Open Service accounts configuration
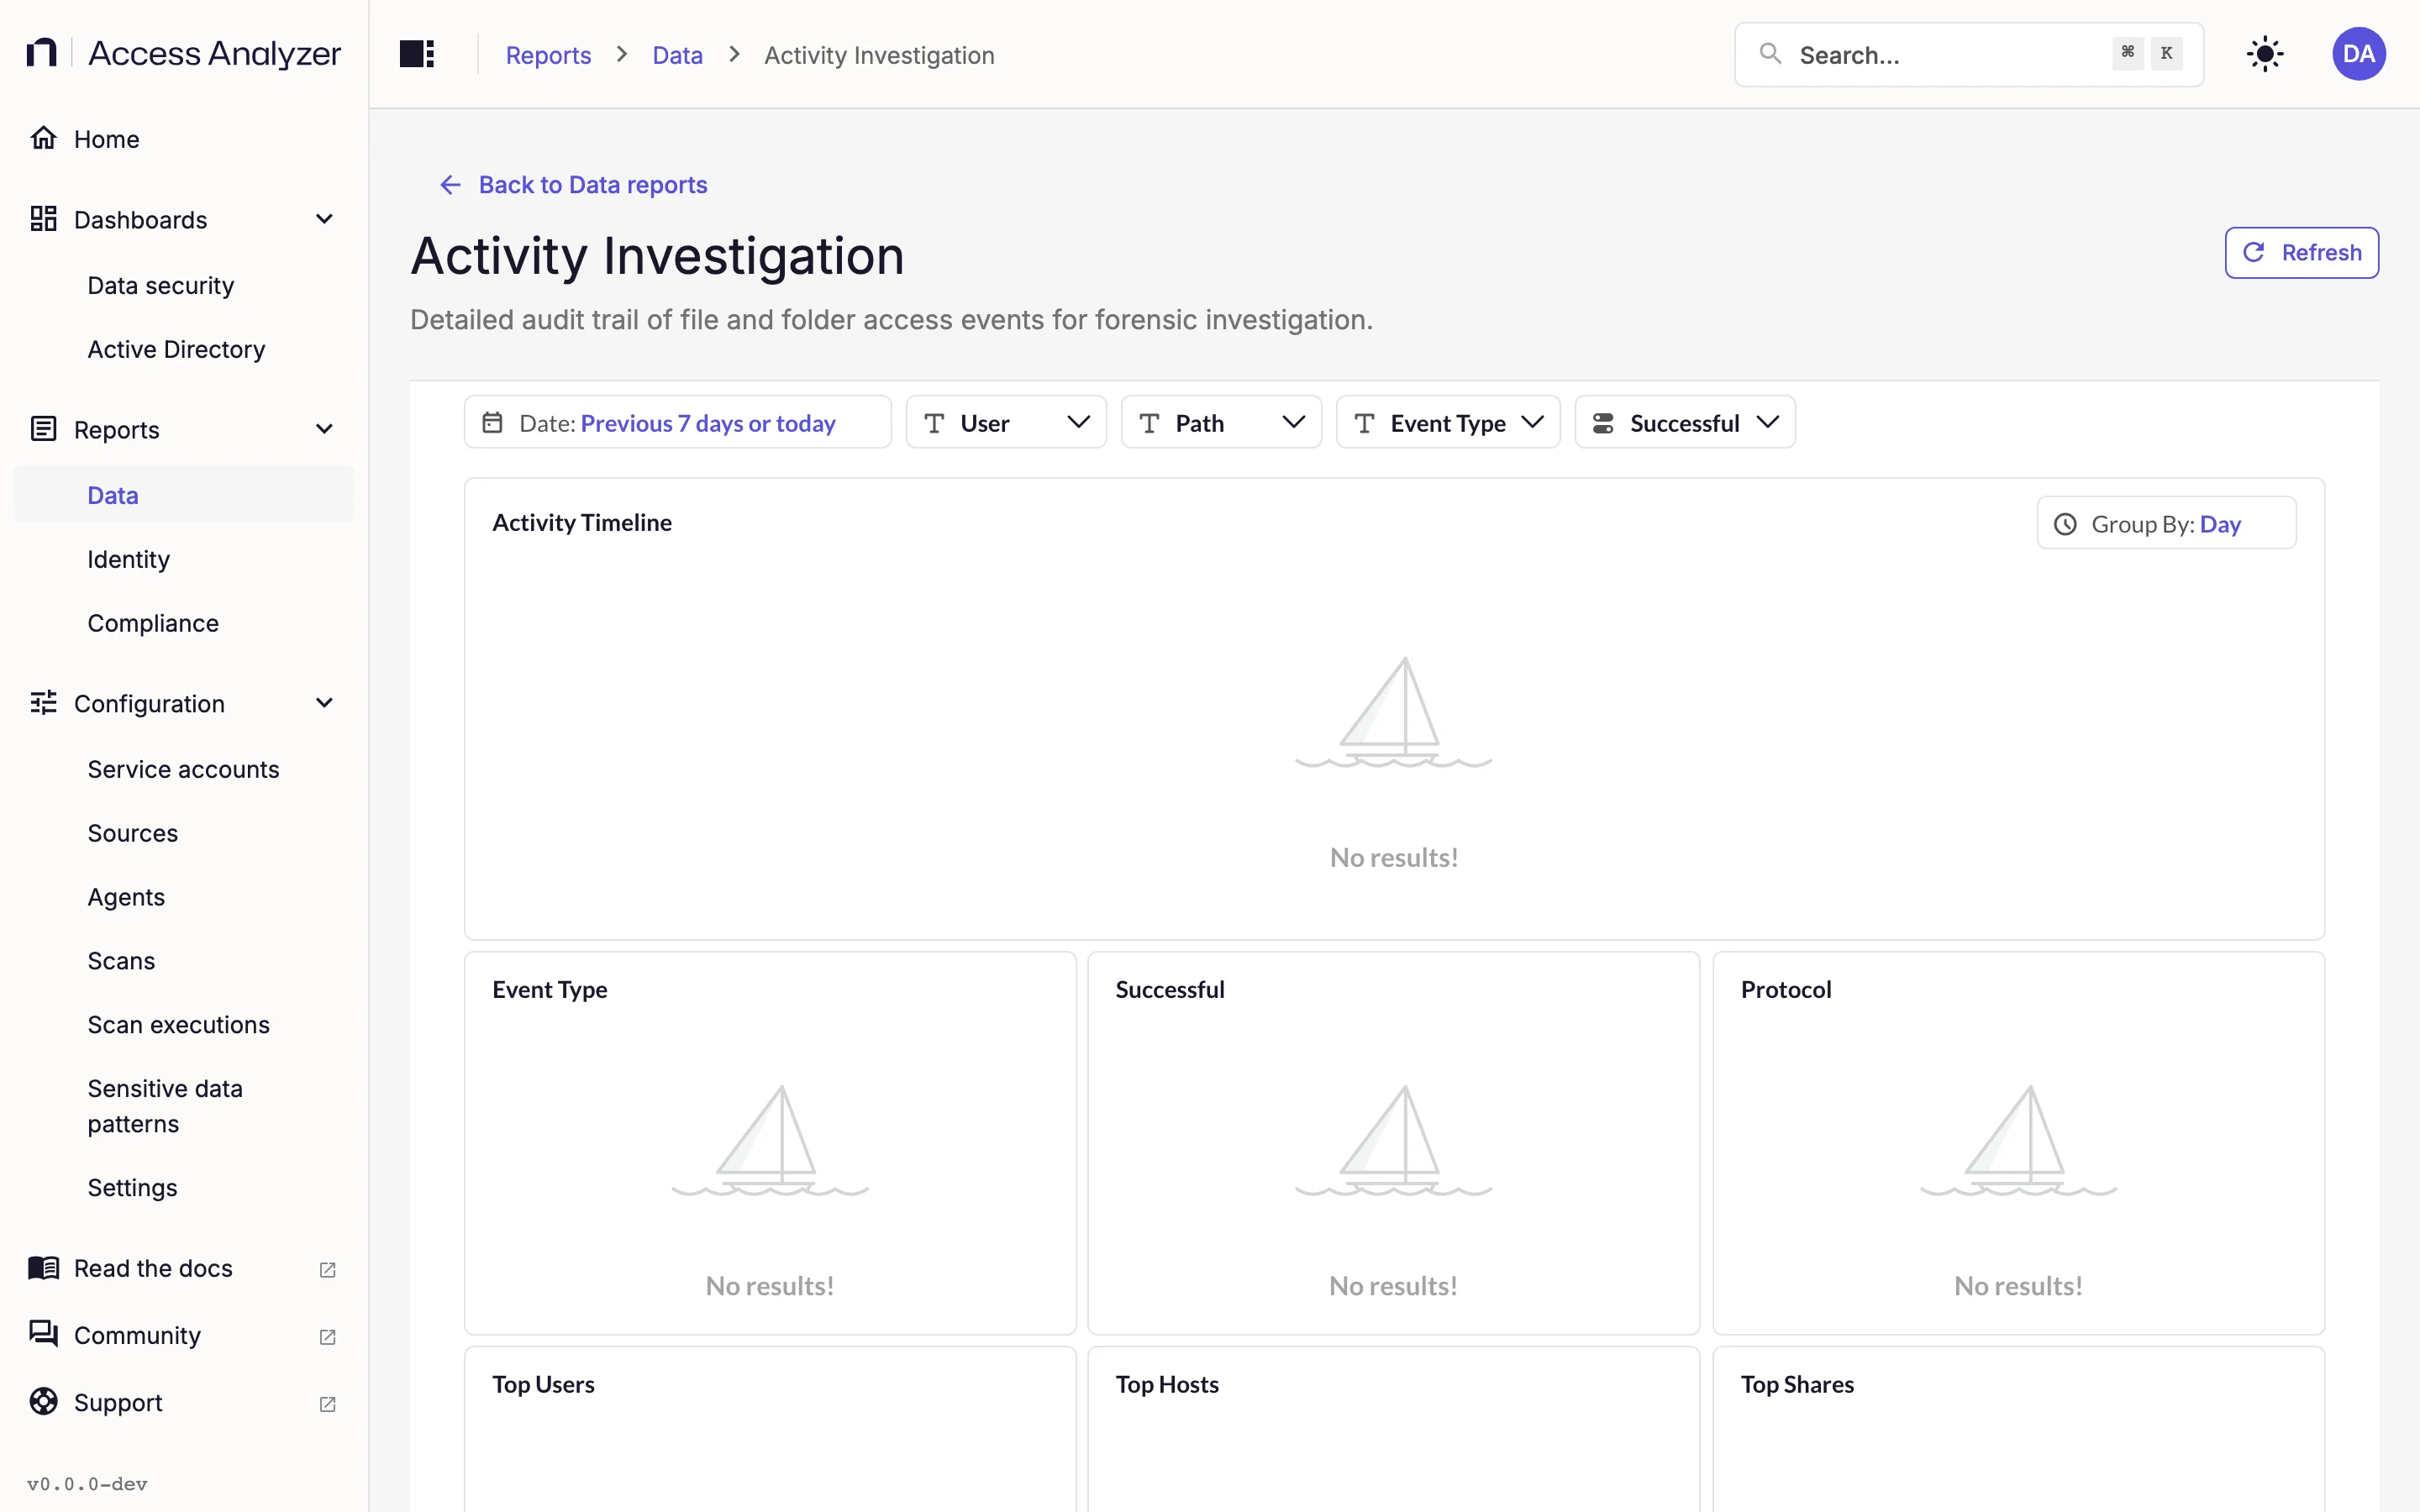This screenshot has height=1512, width=2420. [x=184, y=769]
